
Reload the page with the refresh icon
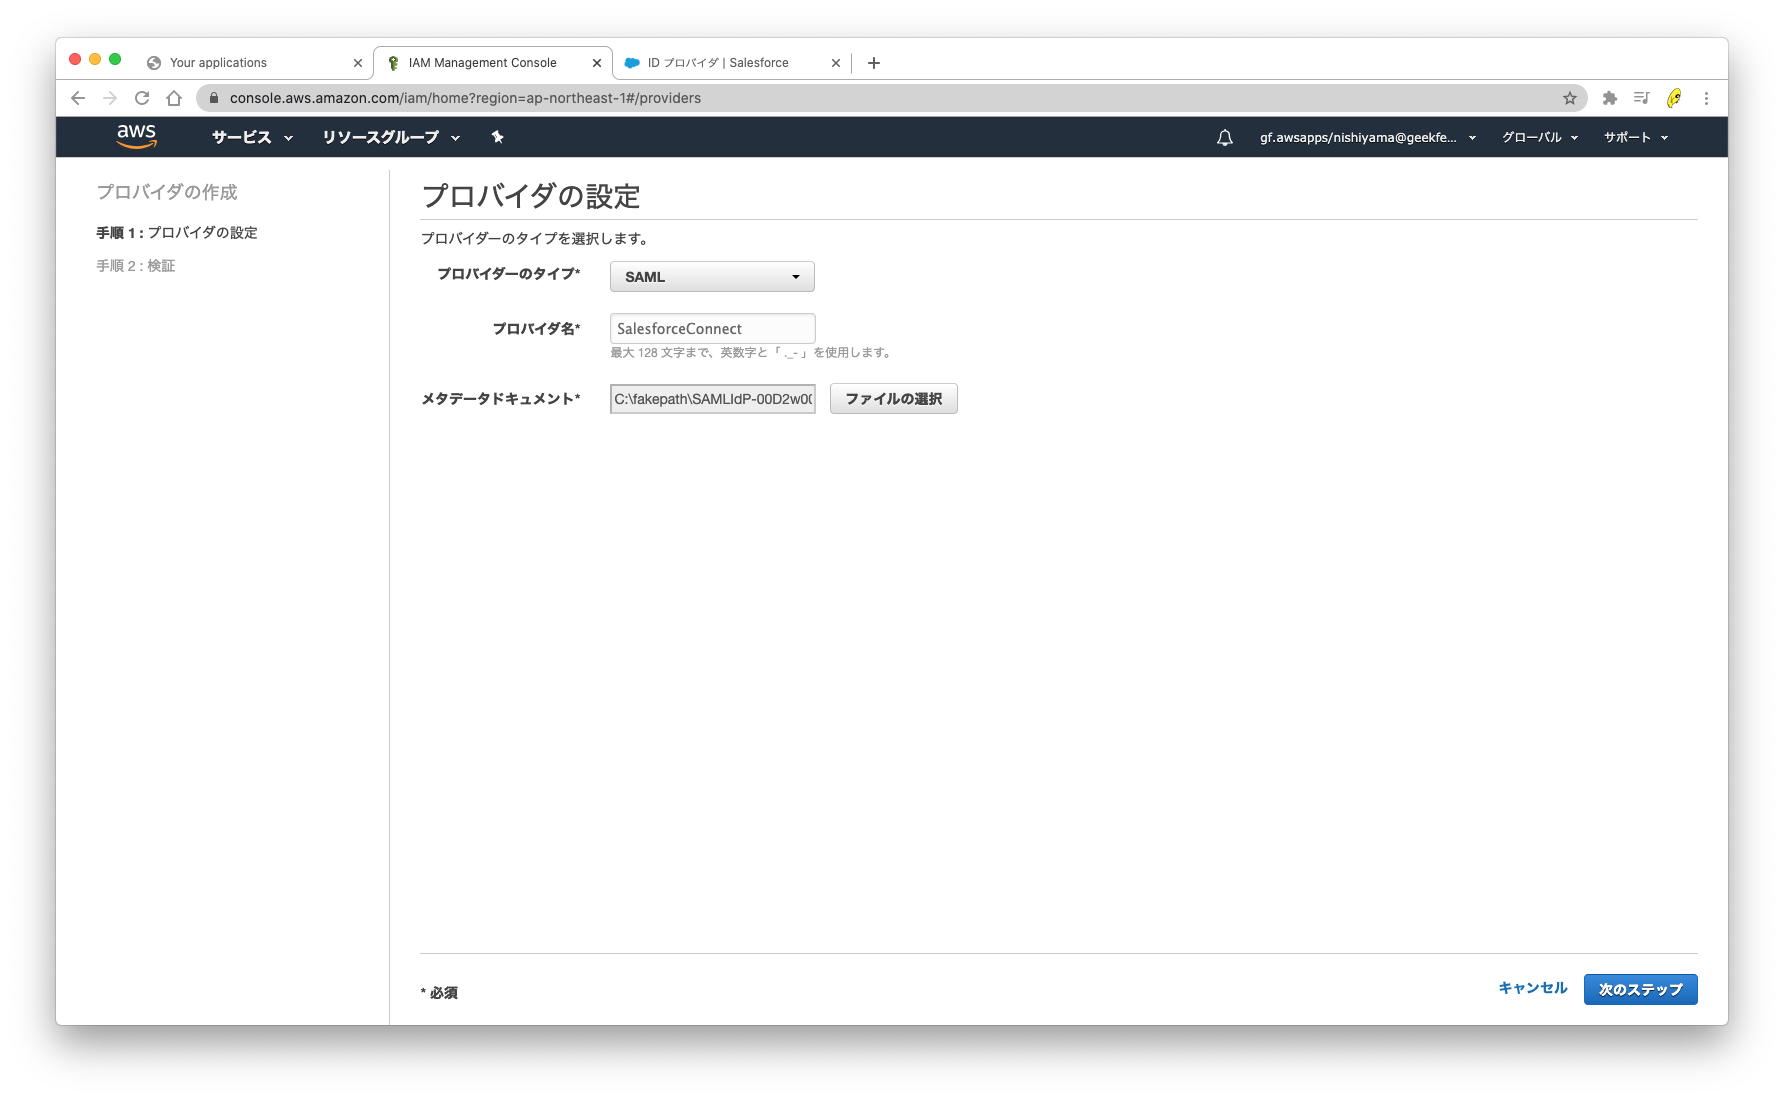(142, 98)
